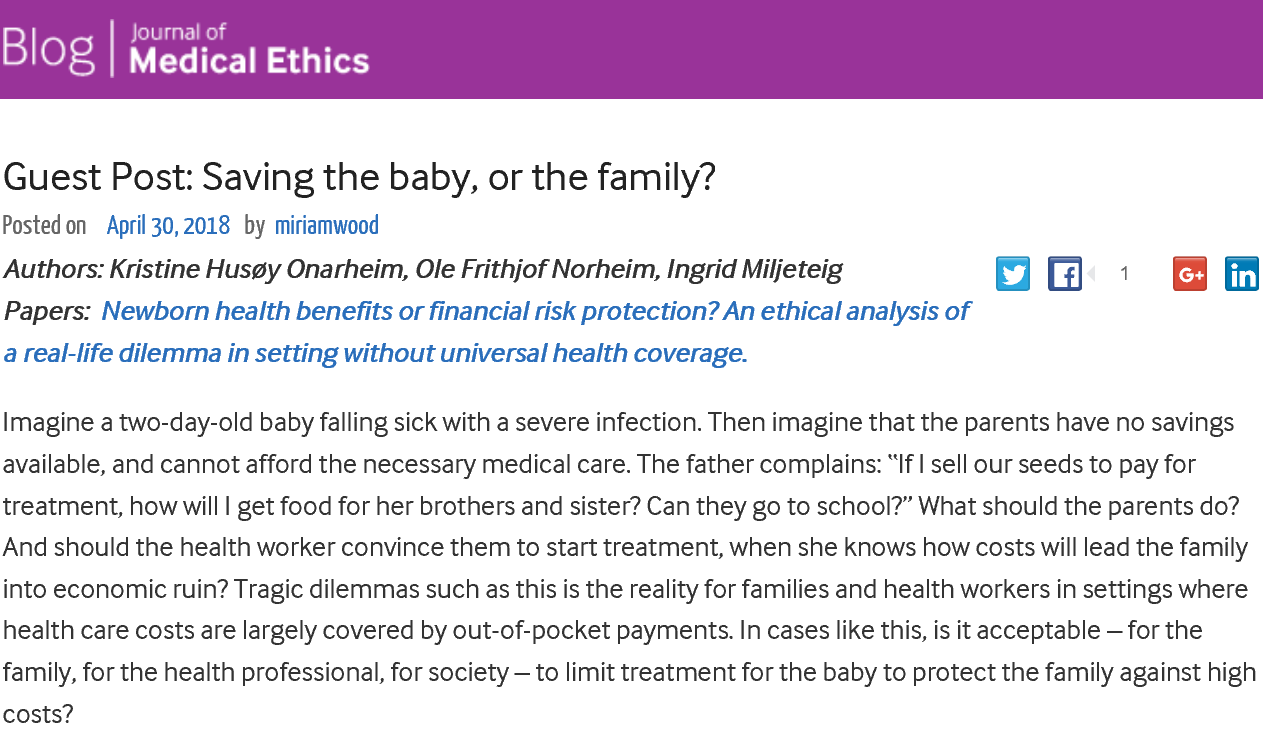Share the post on Twitter
Viewport: 1263px width, 745px height.
point(1013,273)
